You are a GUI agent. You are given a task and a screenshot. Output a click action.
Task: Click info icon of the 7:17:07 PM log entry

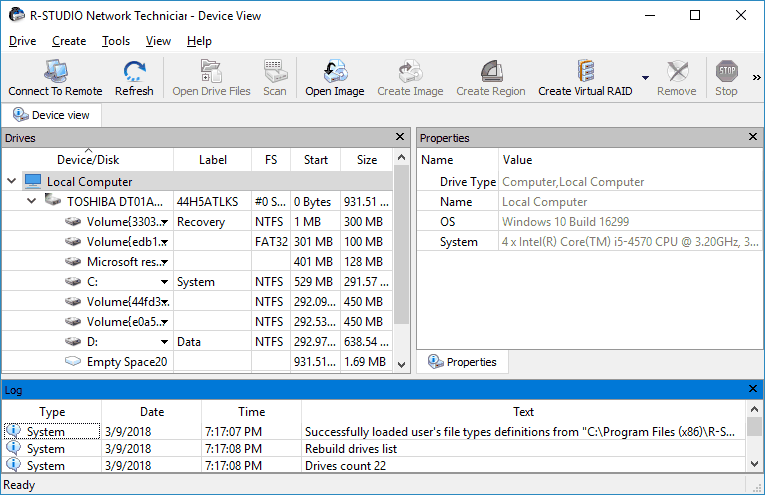pyautogui.click(x=13, y=431)
